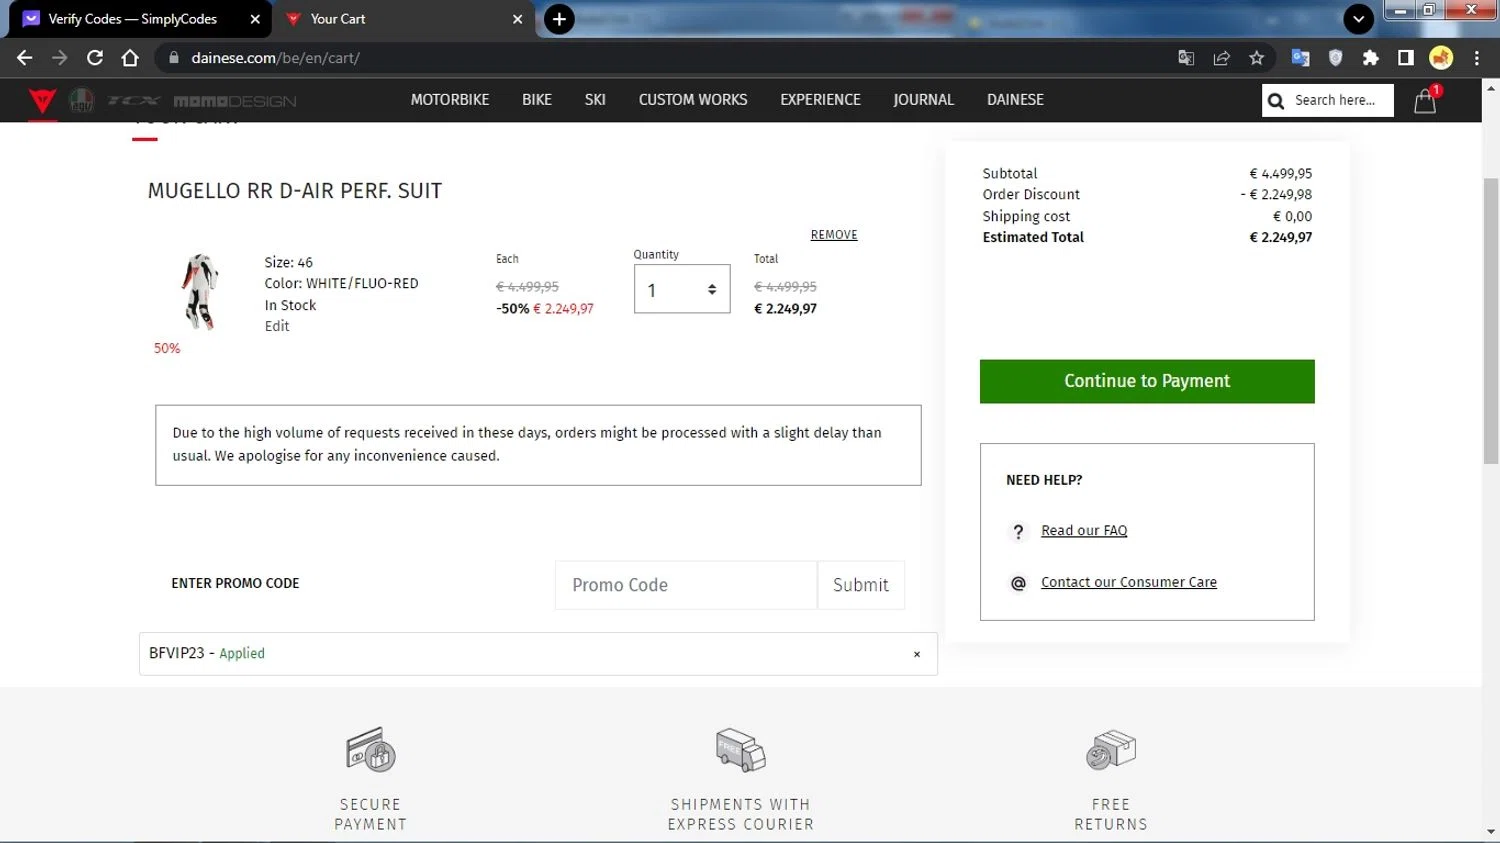Click the FAQ question mark icon
This screenshot has height=843, width=1500.
1018,532
